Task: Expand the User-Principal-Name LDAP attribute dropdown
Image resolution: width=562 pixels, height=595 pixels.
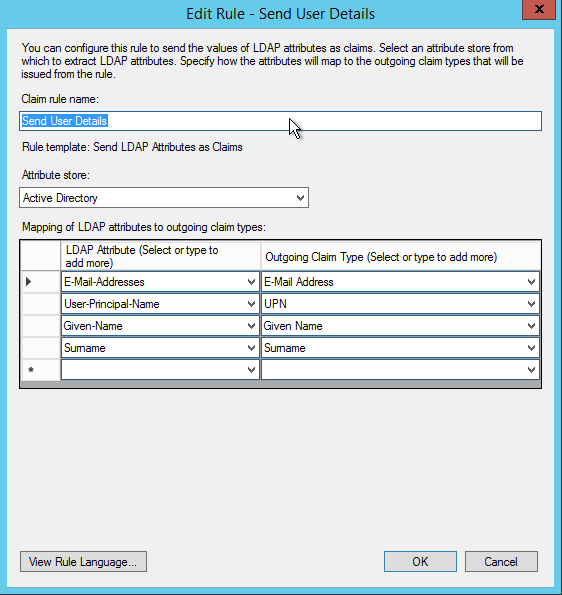Action: pos(251,304)
